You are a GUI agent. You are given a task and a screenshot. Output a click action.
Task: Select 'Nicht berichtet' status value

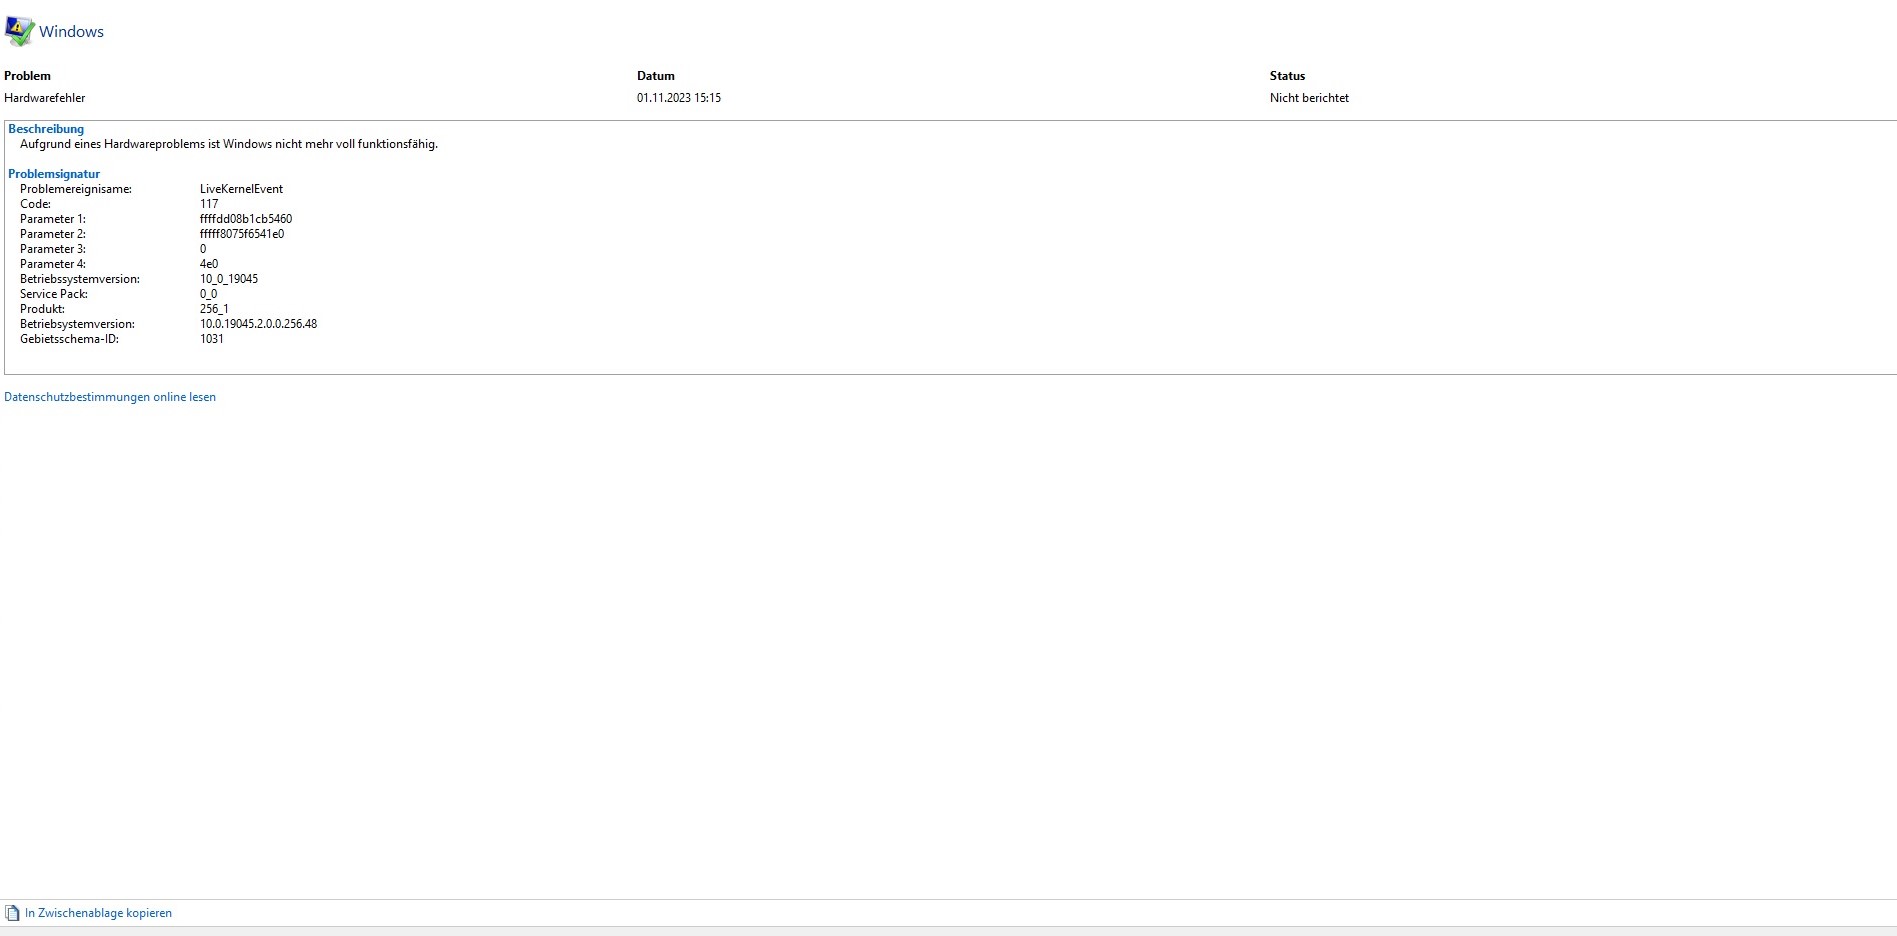pos(1309,98)
